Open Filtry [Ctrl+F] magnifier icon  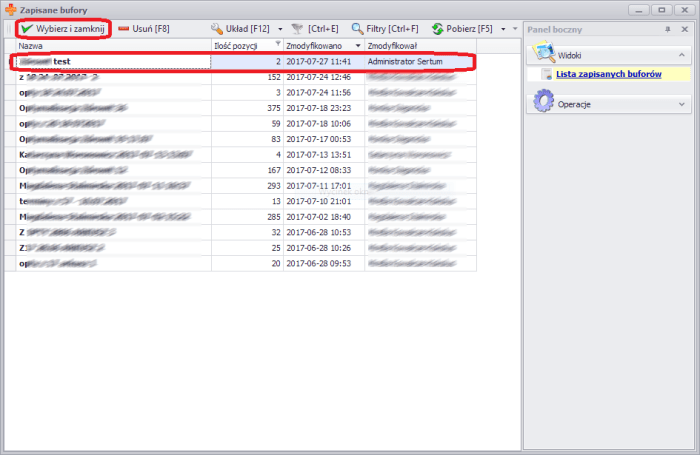[x=357, y=30]
